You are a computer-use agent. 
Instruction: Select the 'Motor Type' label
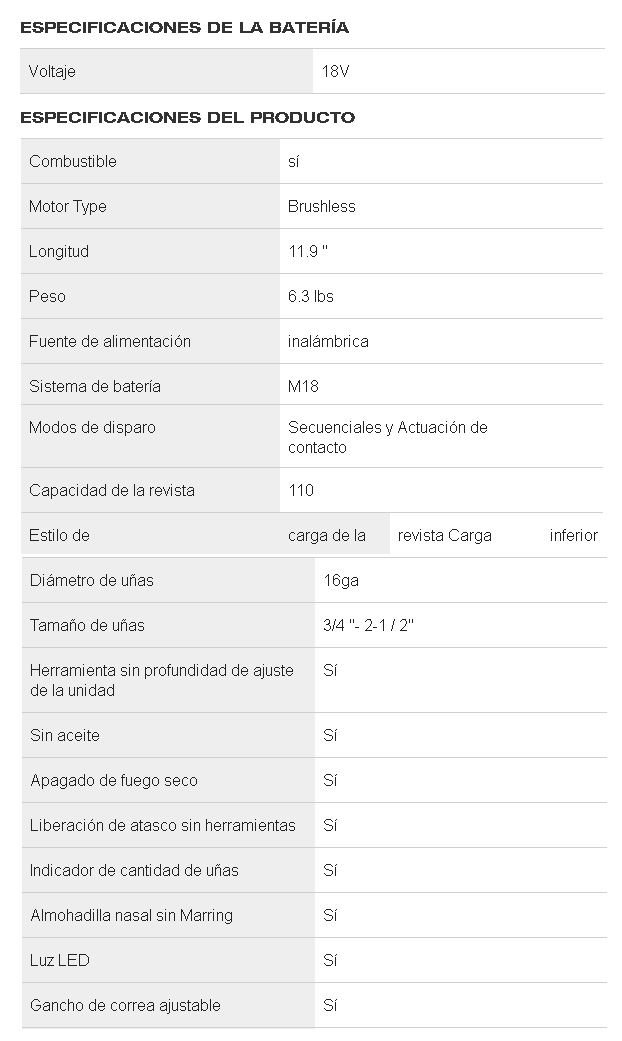(68, 206)
